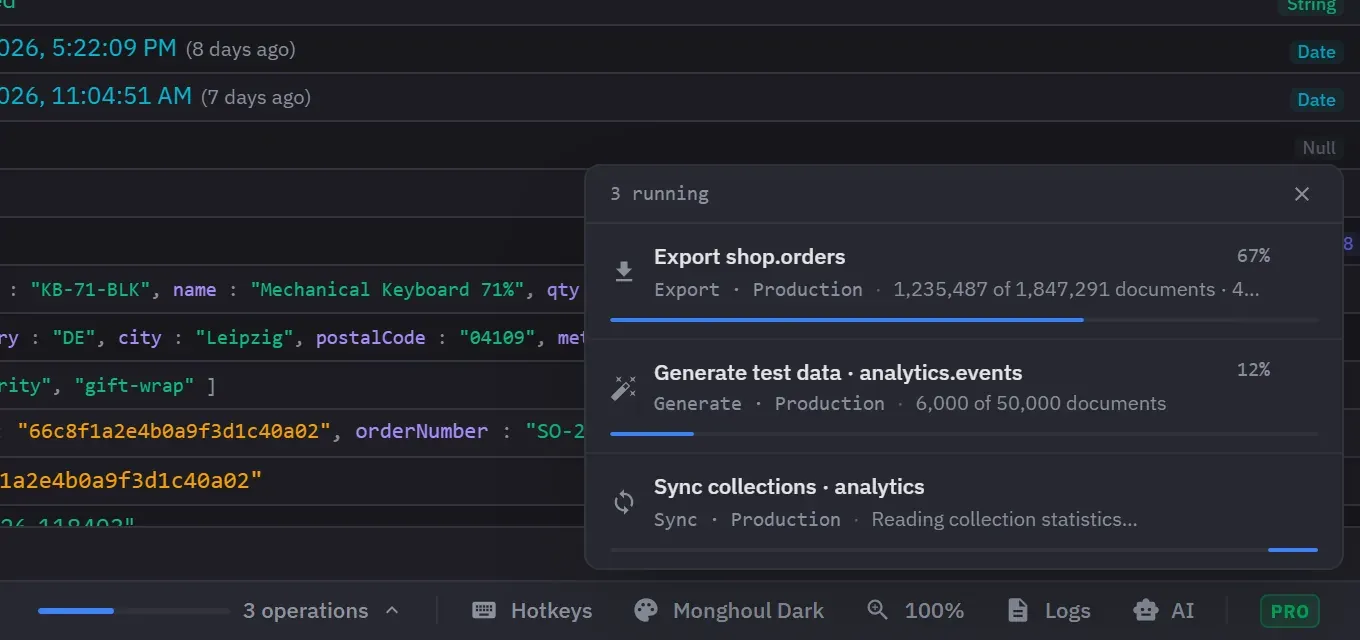Click 6,000 of 50,000 documents text
Viewport: 1360px width, 640px height.
[x=1040, y=404]
